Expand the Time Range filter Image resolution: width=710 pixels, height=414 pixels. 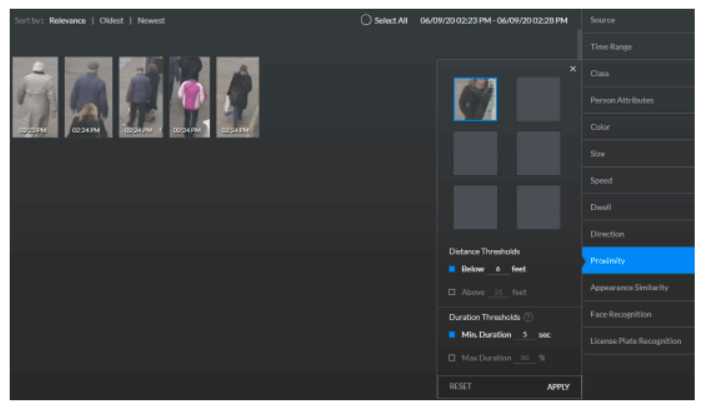(x=637, y=47)
